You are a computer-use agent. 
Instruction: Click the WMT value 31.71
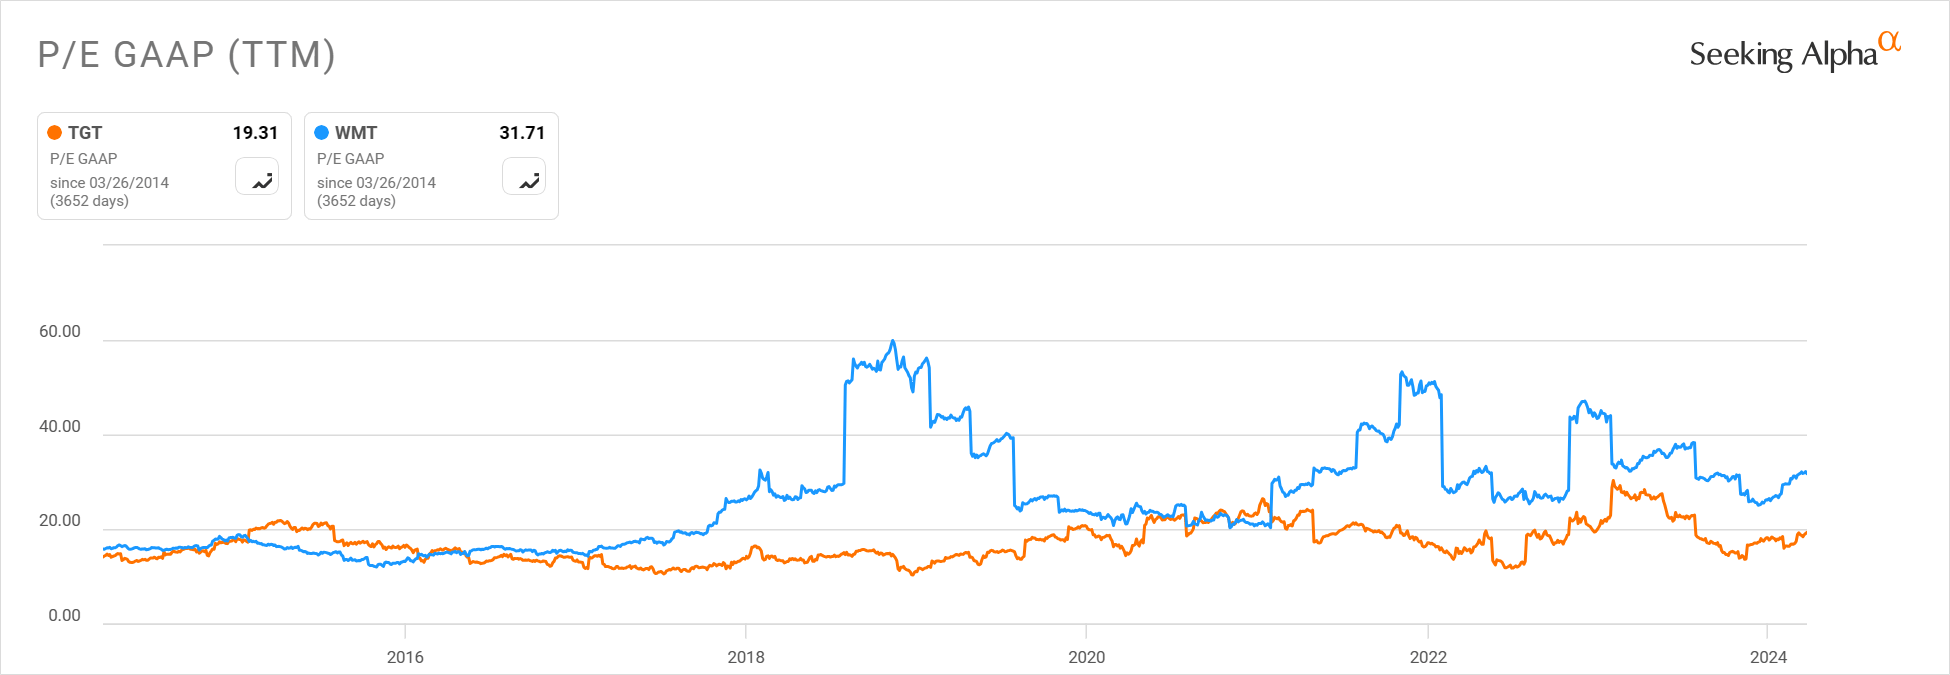point(522,133)
